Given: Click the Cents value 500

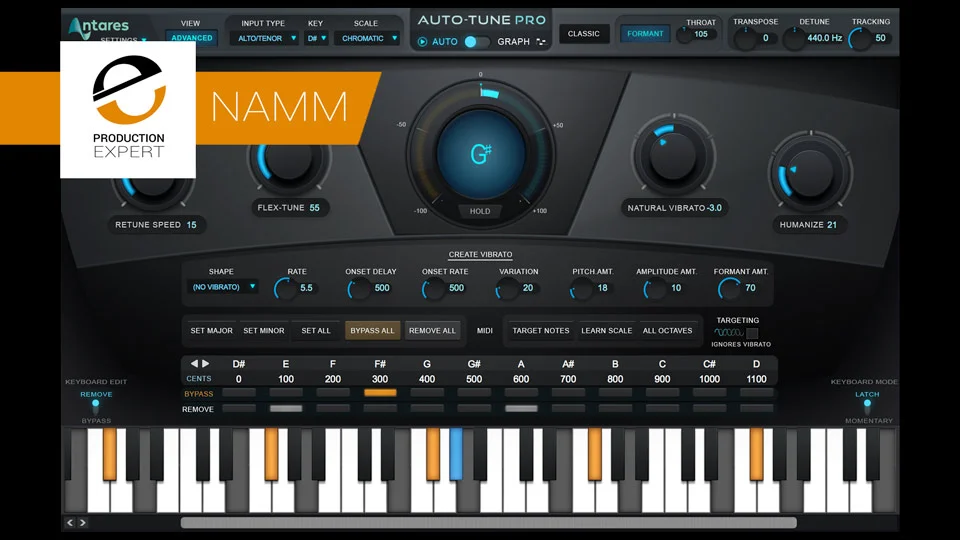Looking at the screenshot, I should (x=474, y=379).
